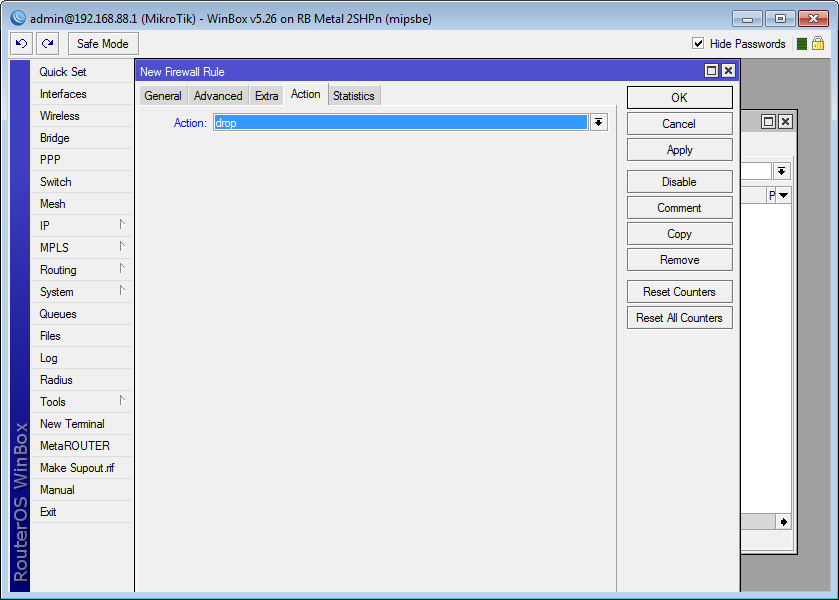This screenshot has width=839, height=600.
Task: Switch to the Advanced tab
Action: (x=218, y=96)
